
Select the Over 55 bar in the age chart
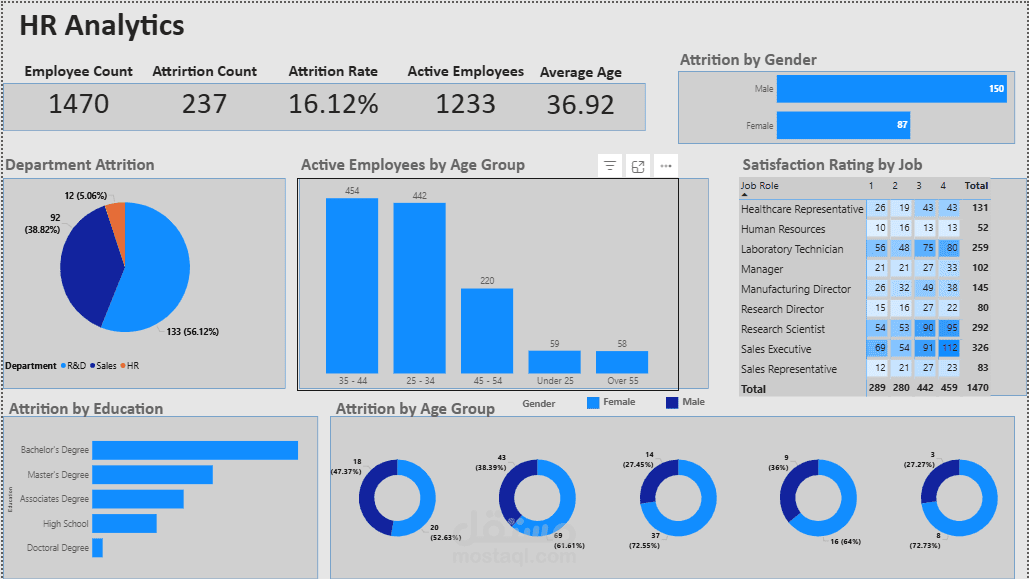coord(623,360)
